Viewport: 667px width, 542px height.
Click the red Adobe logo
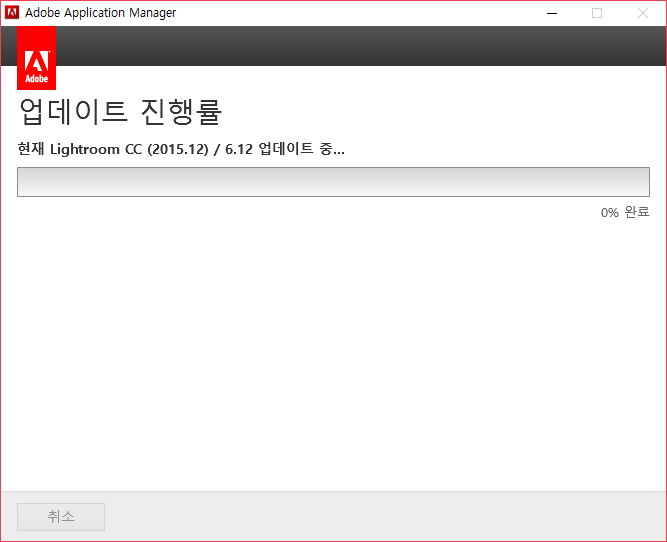pos(37,58)
